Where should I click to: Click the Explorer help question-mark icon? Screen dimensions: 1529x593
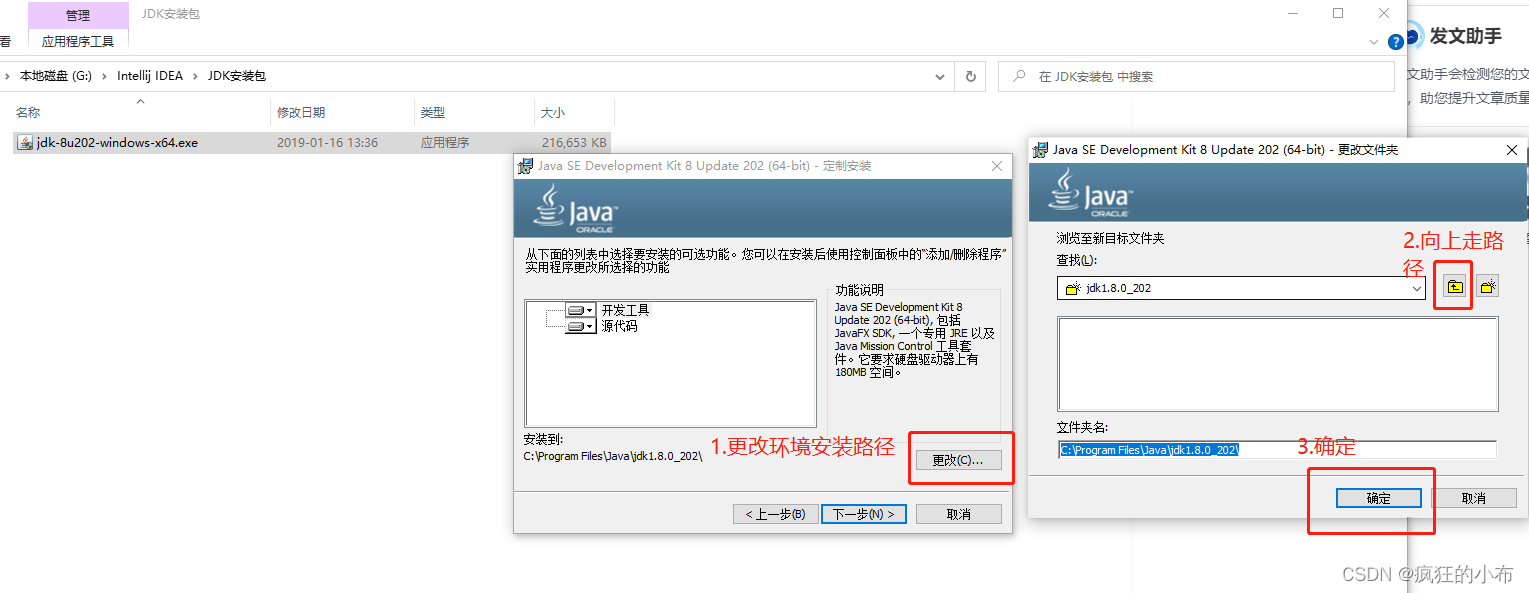tap(1396, 42)
